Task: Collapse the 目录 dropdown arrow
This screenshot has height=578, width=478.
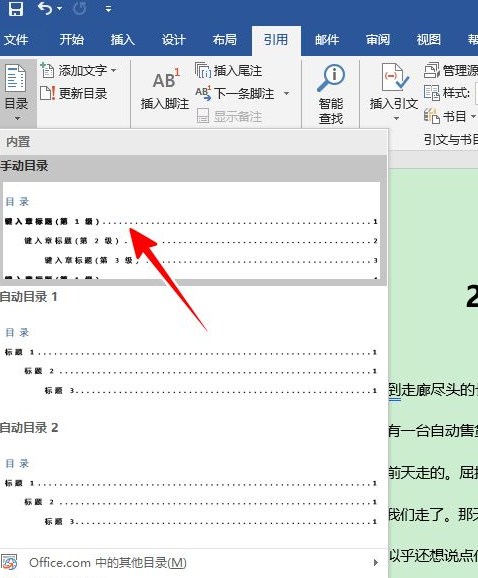Action: [x=17, y=118]
